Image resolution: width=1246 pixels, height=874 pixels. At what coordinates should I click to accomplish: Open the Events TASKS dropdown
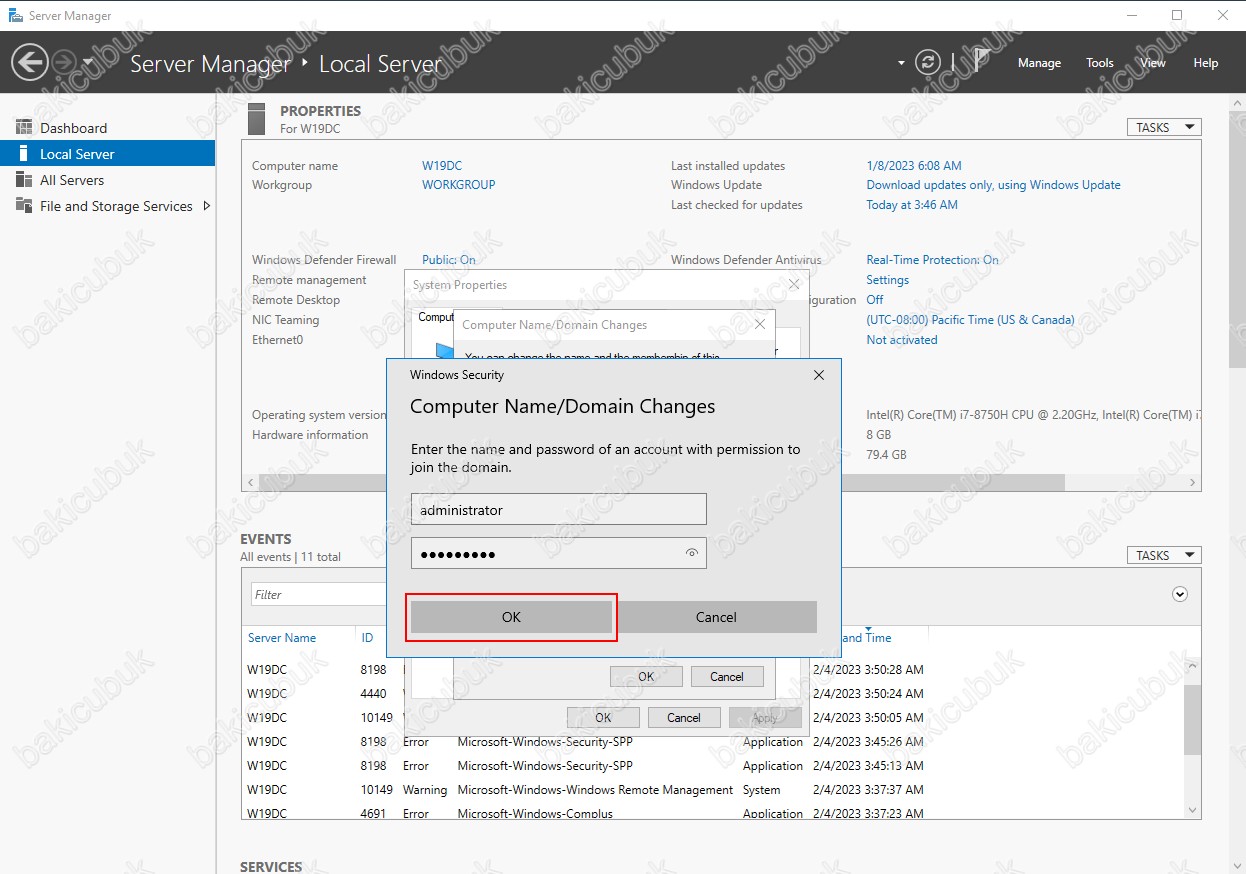(x=1163, y=555)
